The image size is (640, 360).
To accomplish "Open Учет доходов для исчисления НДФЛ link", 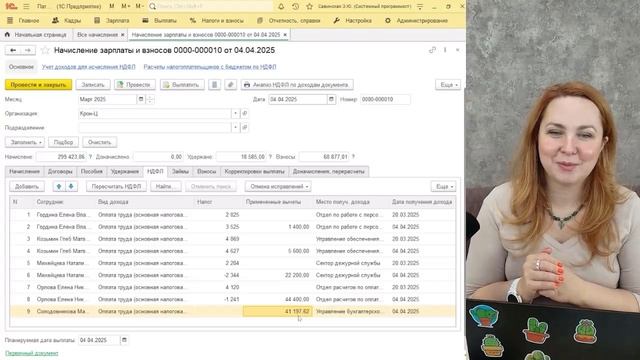I will tap(89, 67).
